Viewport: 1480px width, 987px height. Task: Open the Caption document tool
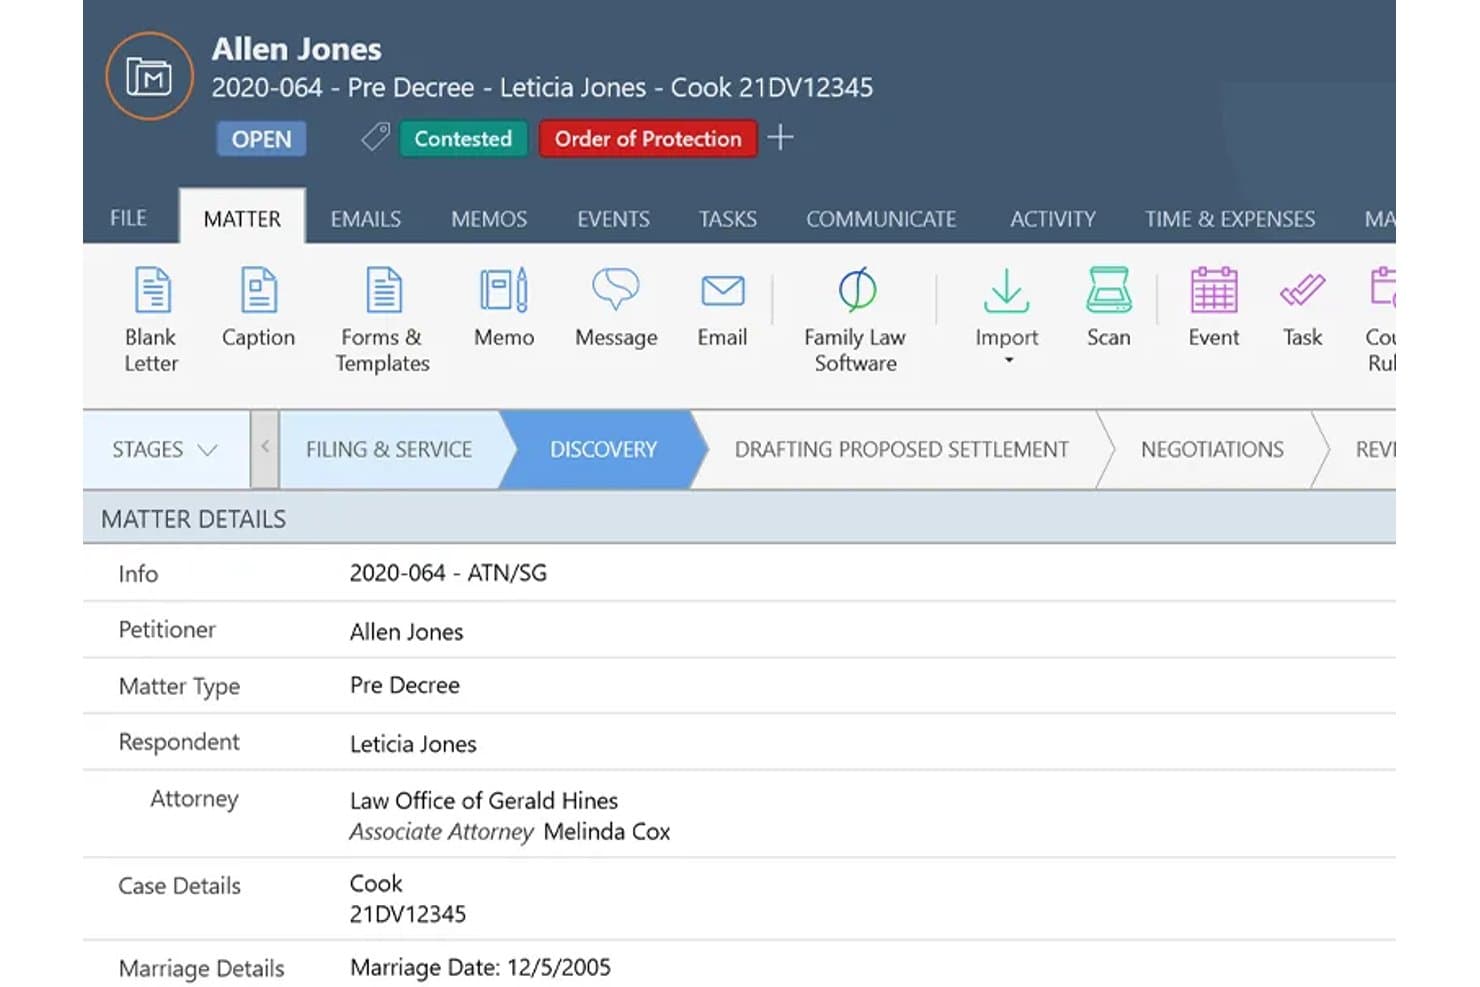click(258, 307)
